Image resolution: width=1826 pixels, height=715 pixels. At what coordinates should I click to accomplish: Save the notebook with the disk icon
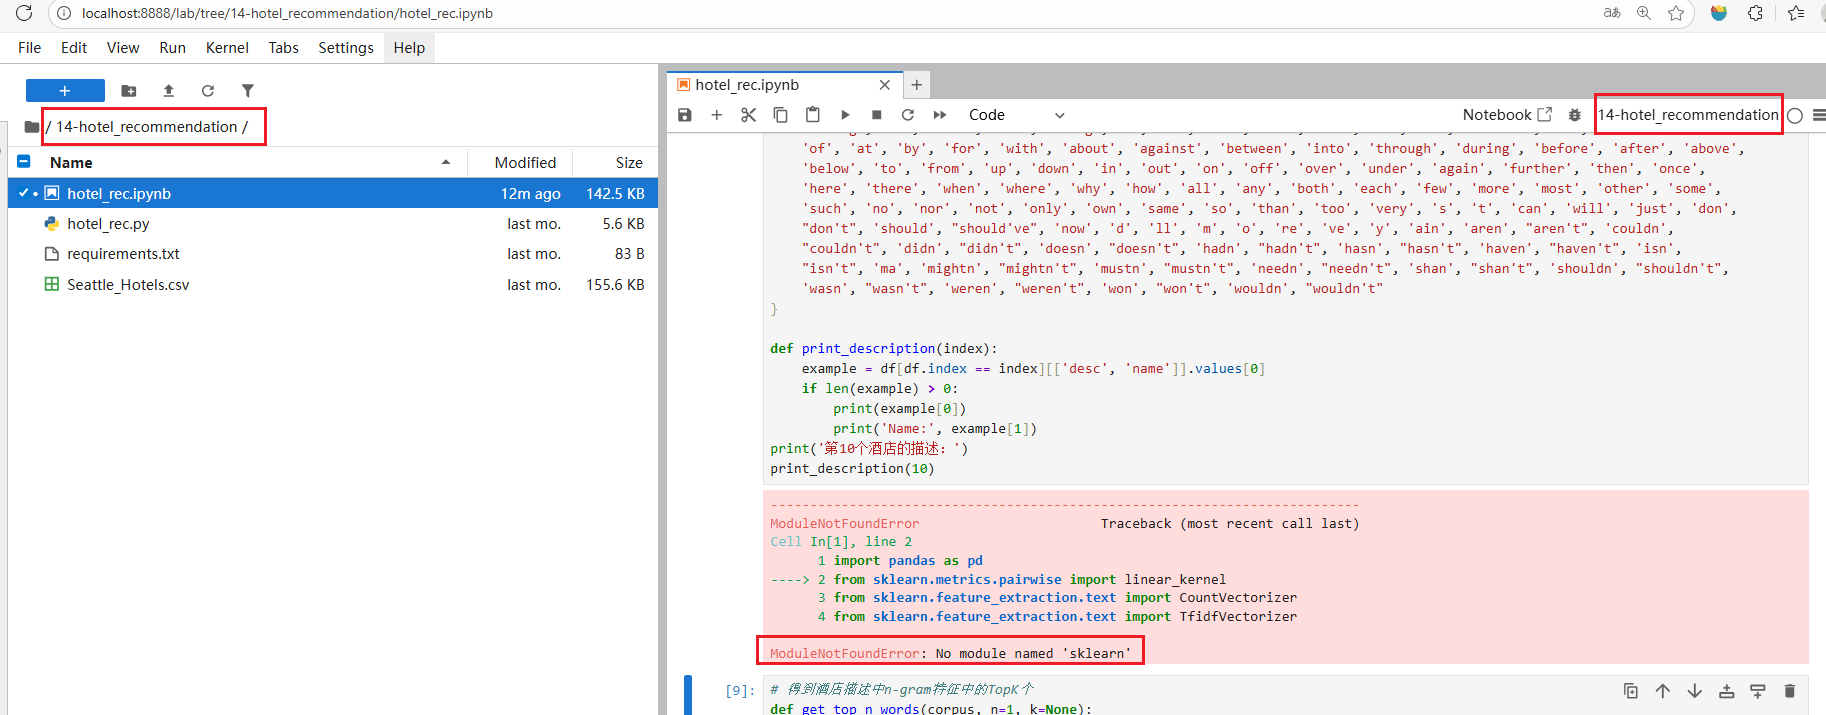685,115
